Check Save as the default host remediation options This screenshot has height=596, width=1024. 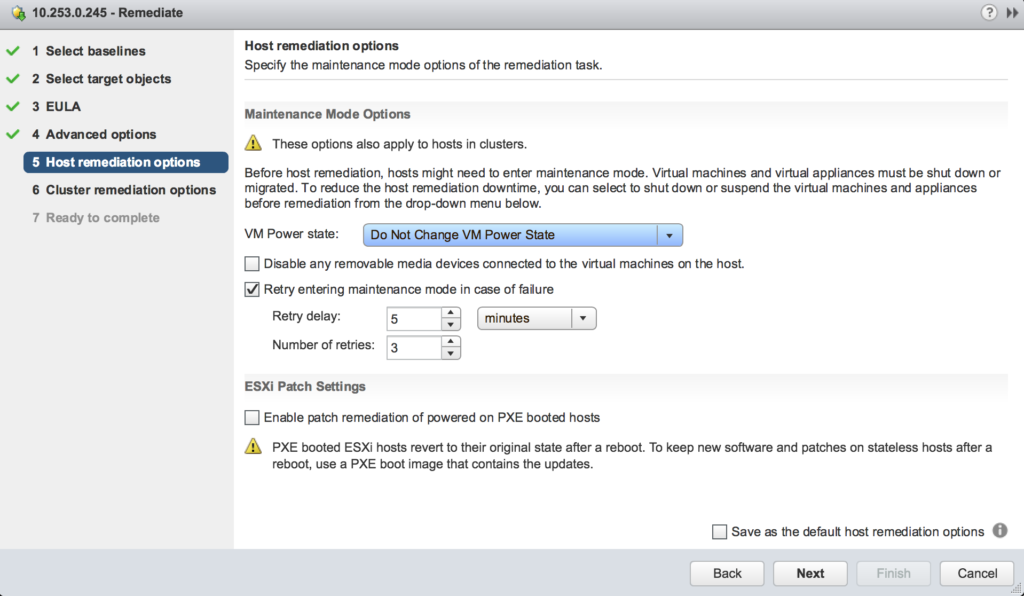click(x=719, y=531)
